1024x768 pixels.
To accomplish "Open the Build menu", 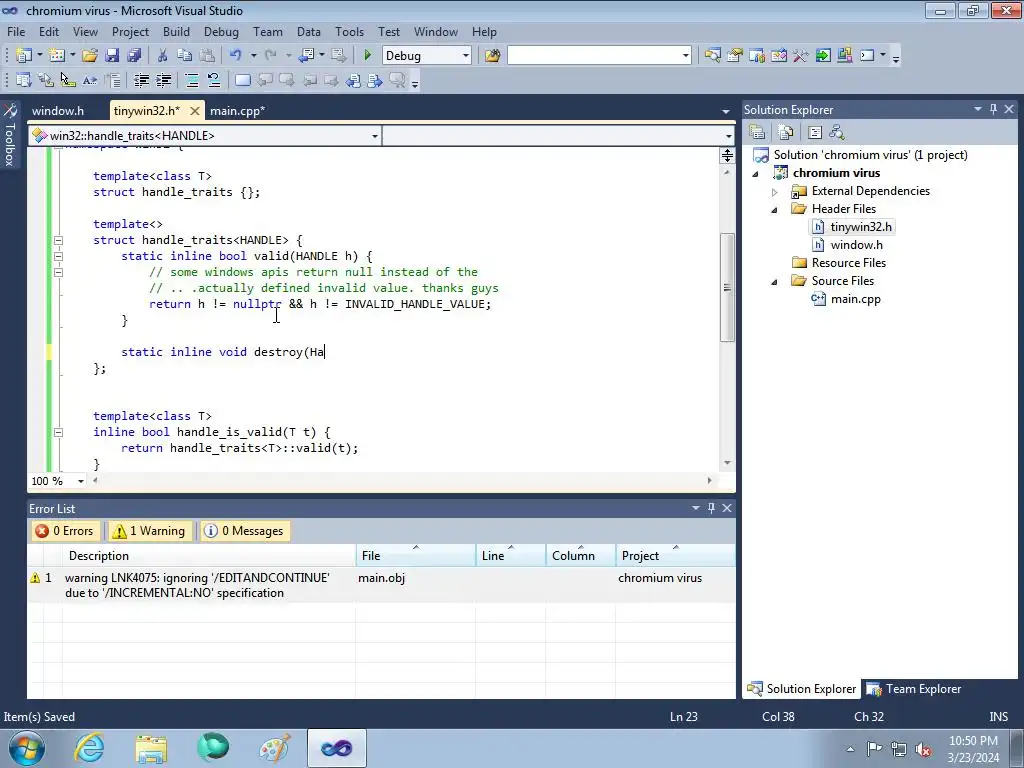I will pyautogui.click(x=176, y=31).
